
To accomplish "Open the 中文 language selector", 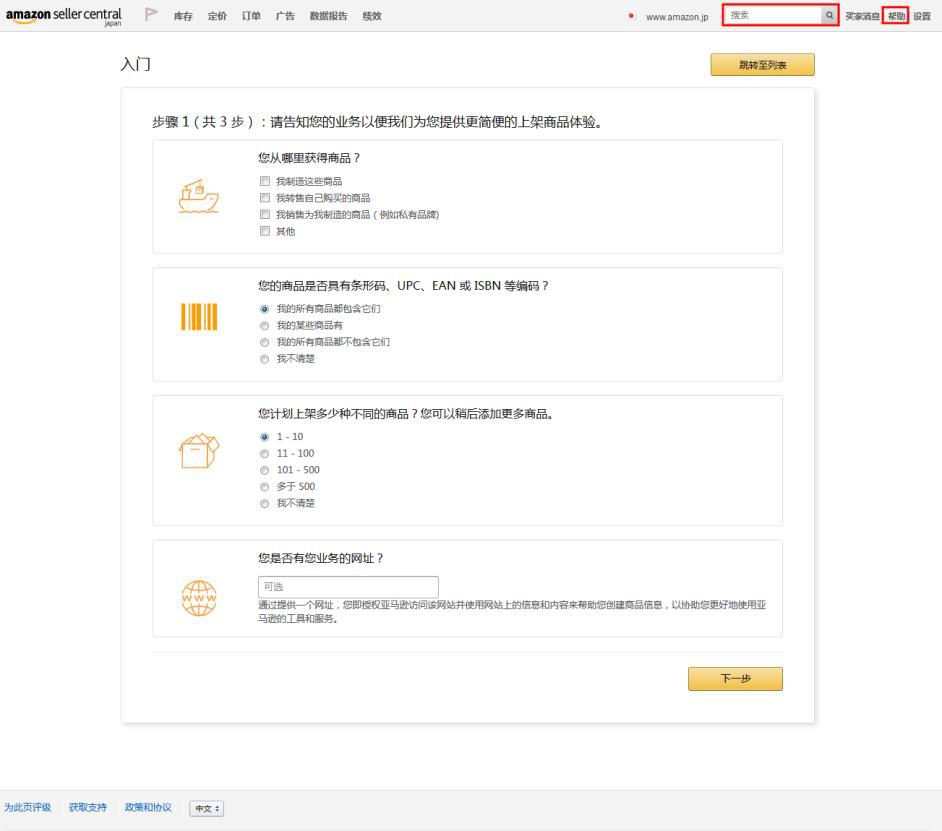I will 204,807.
